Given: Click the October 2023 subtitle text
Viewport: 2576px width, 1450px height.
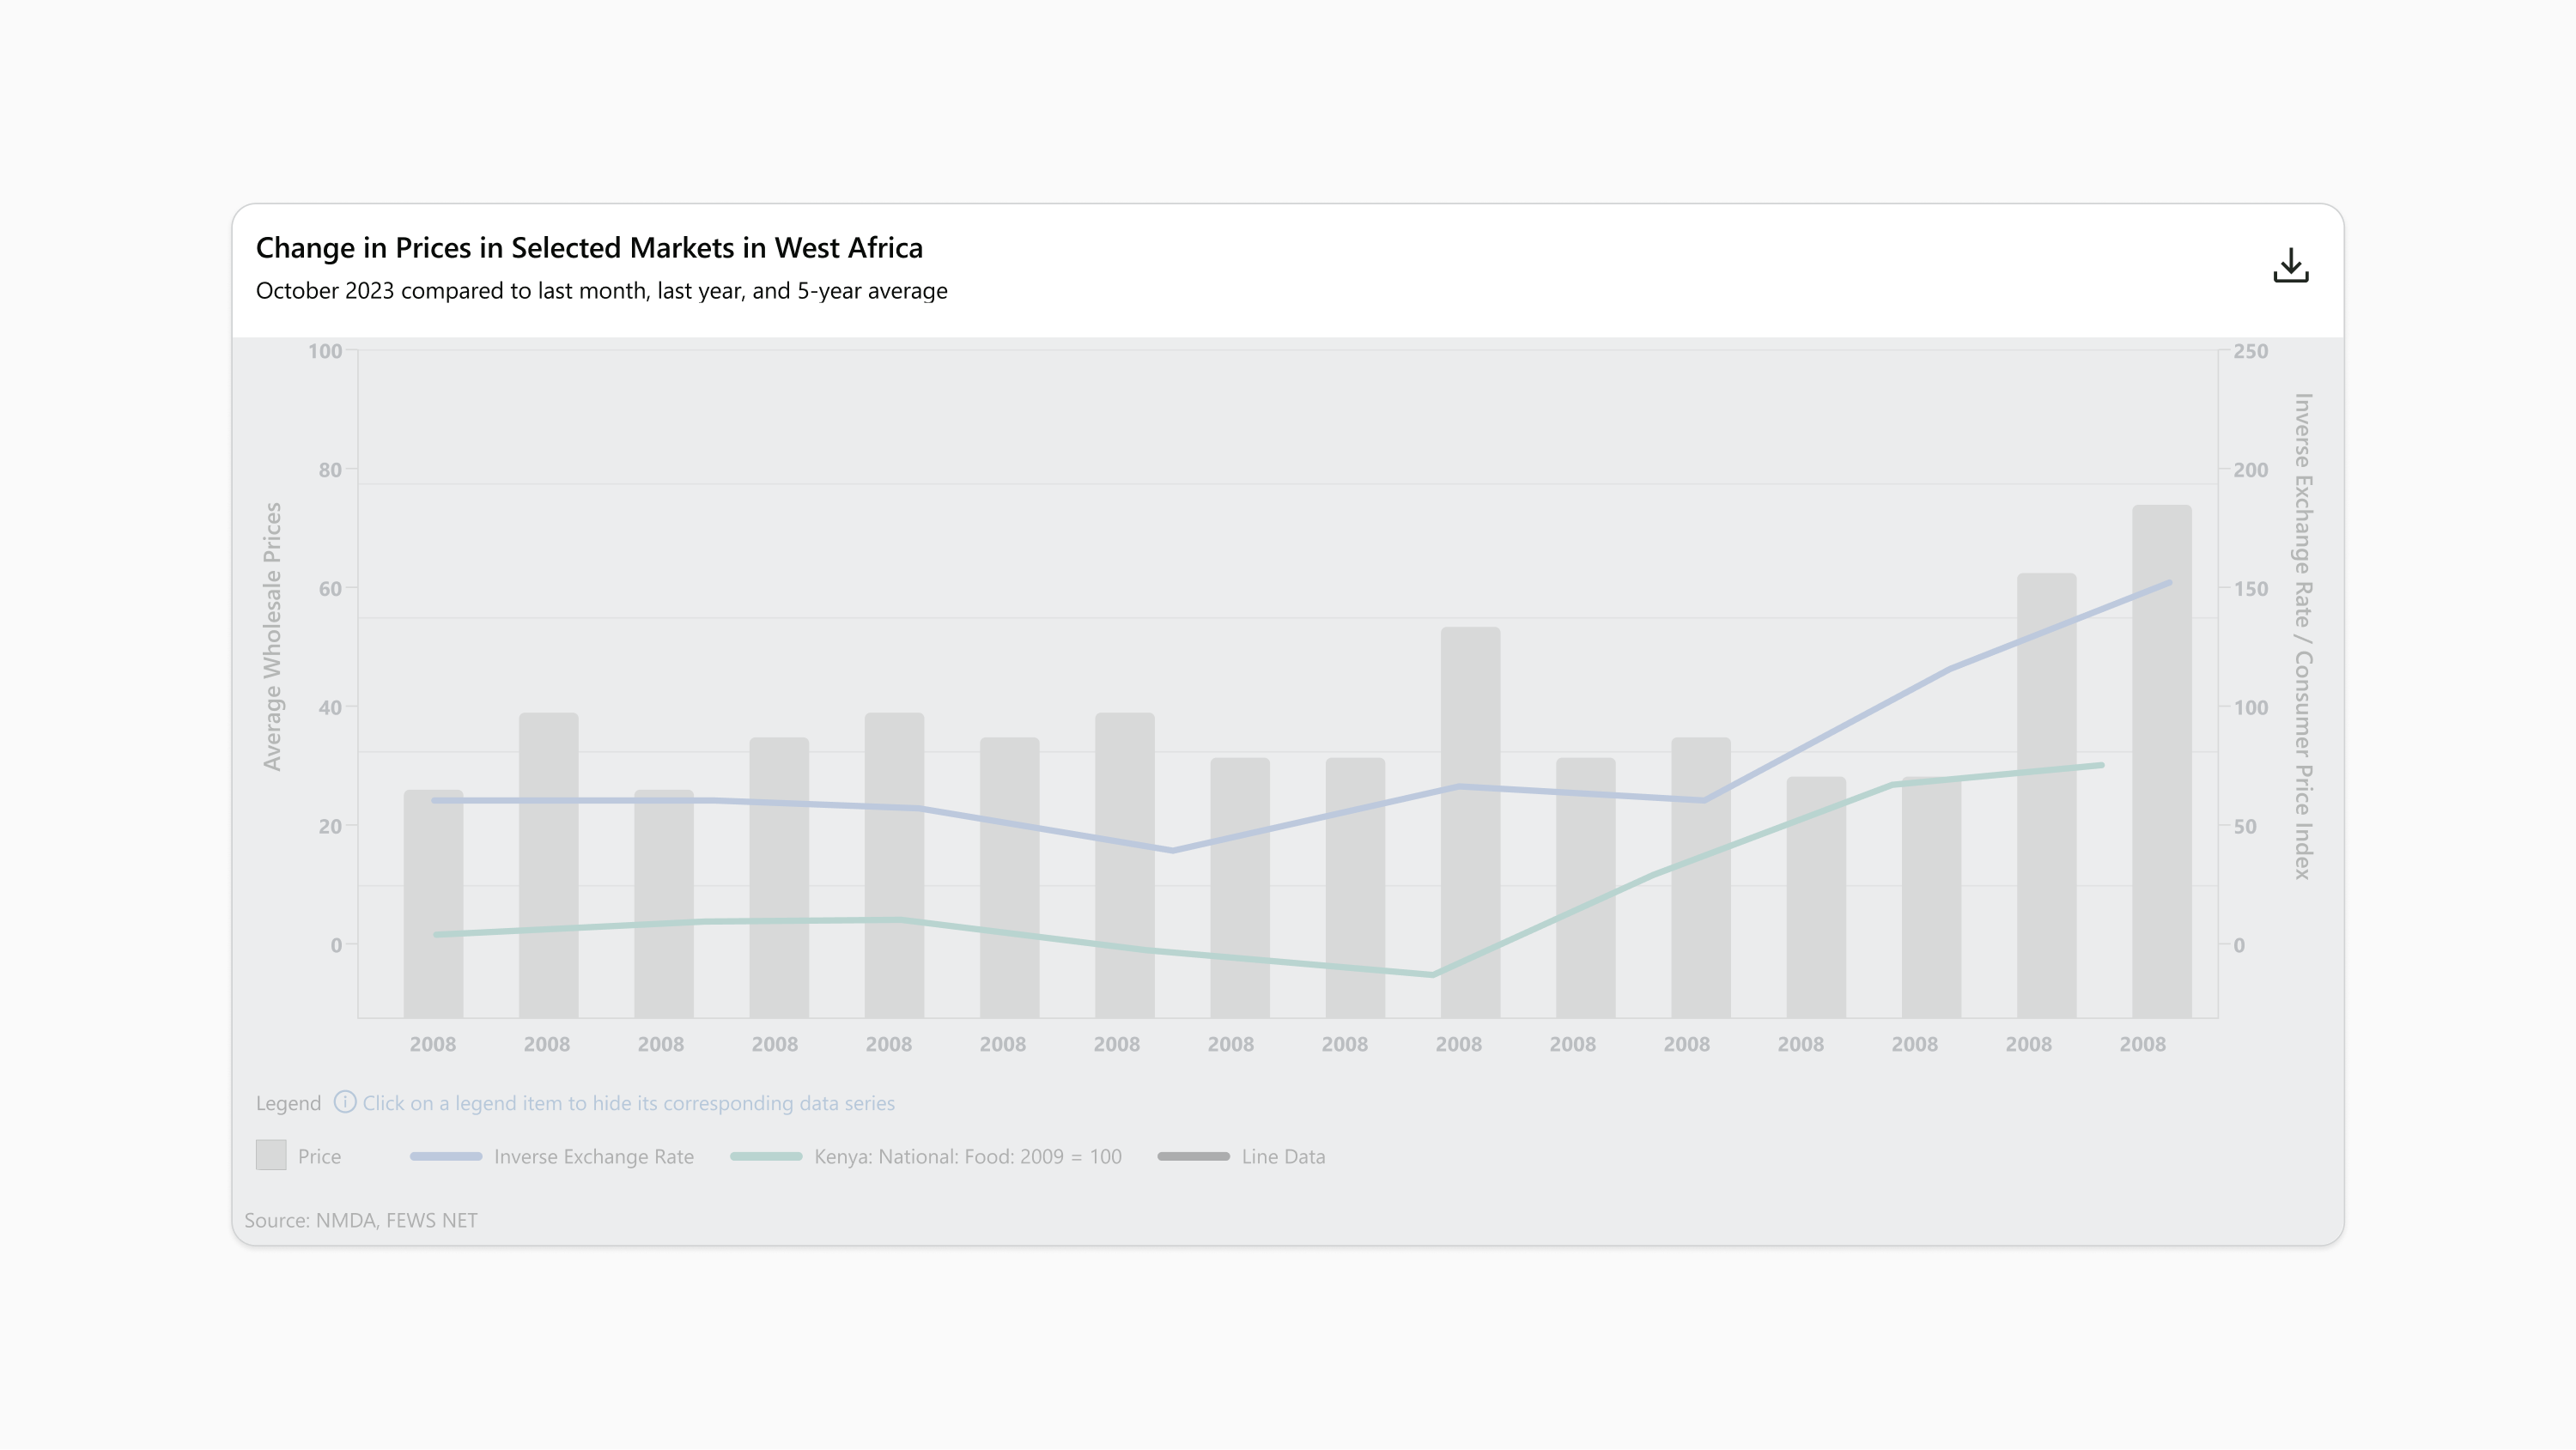Looking at the screenshot, I should 601,291.
